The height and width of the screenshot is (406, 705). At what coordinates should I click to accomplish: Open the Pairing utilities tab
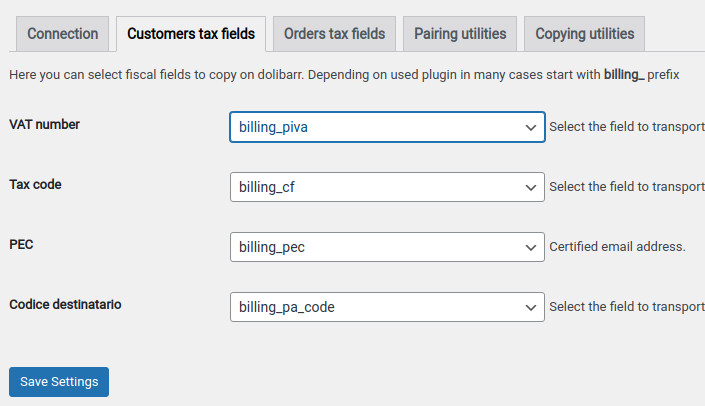(460, 34)
